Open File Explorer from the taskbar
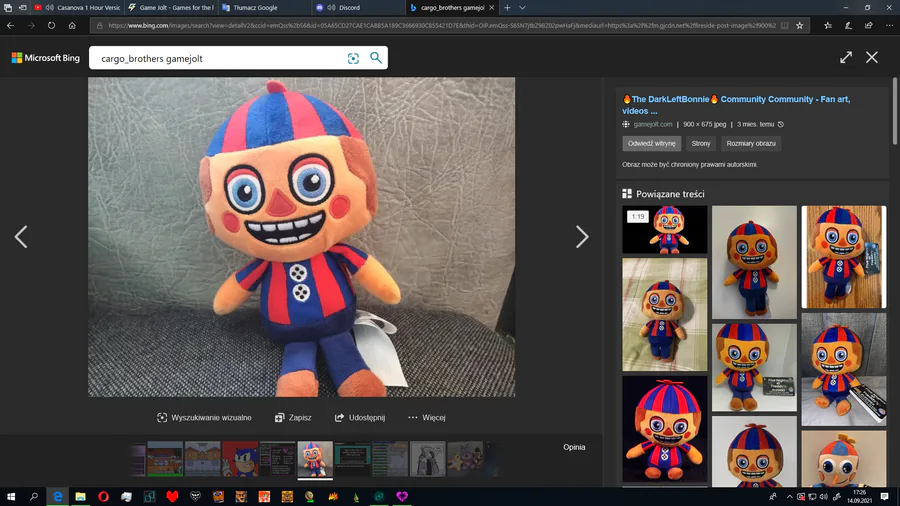This screenshot has height=506, width=900. (80, 496)
